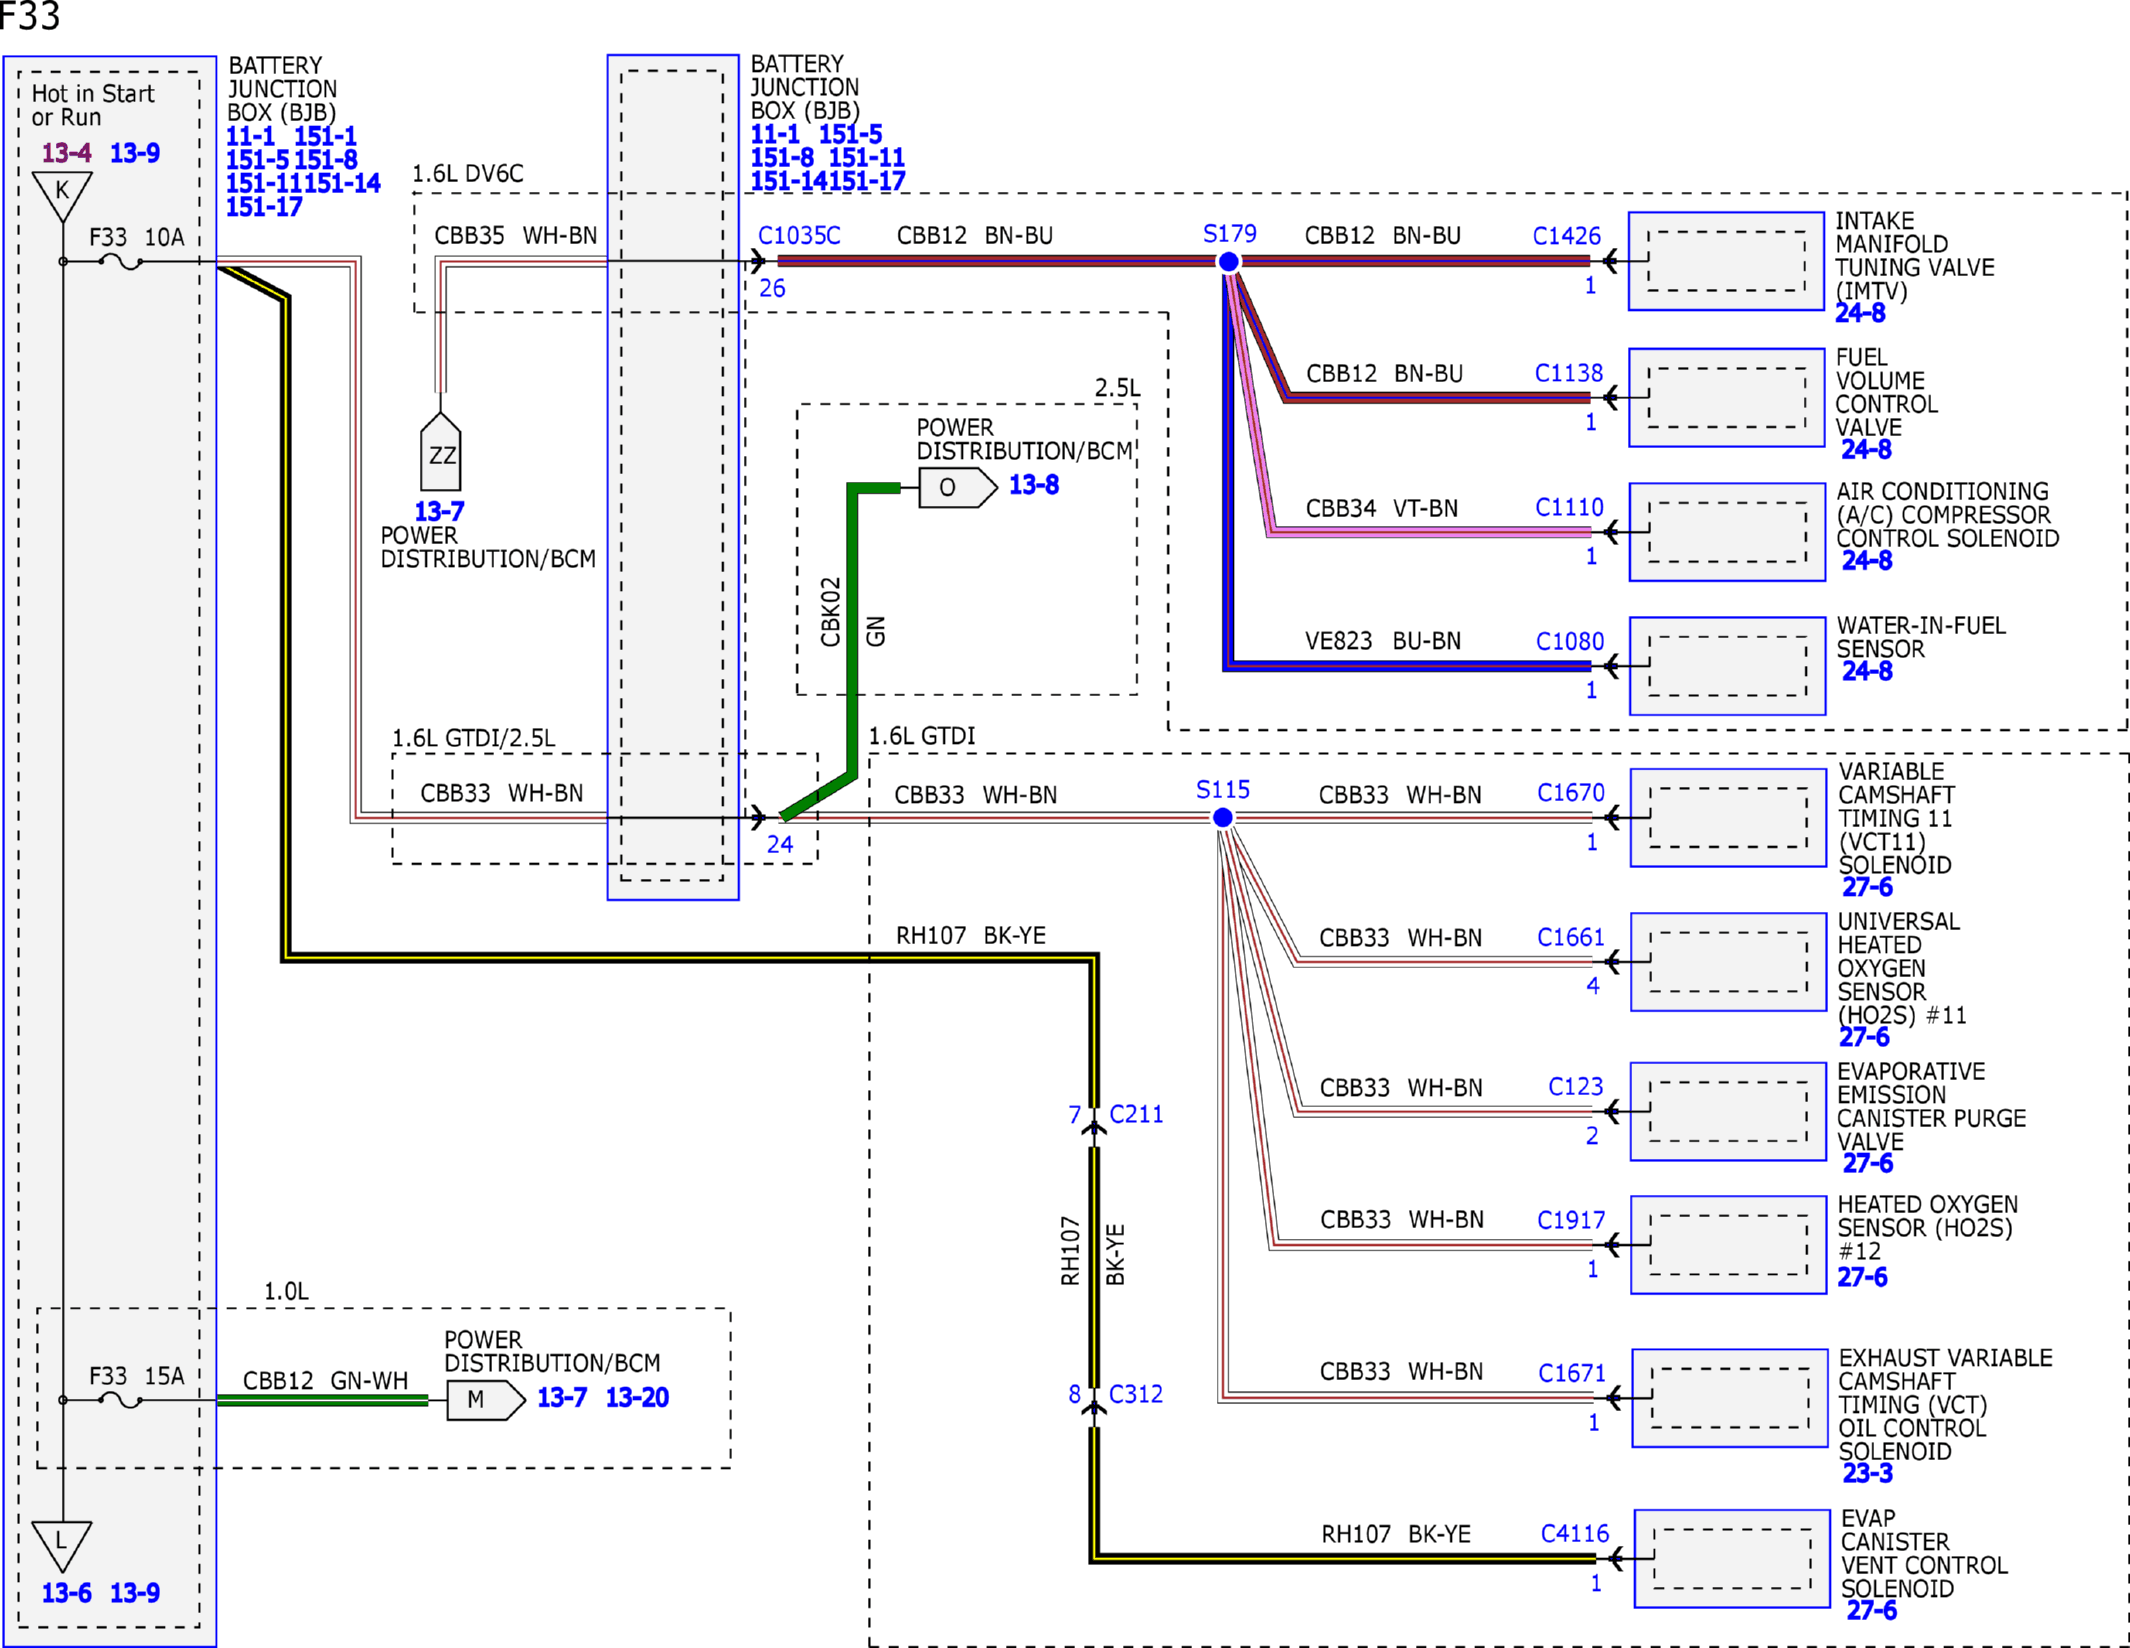The height and width of the screenshot is (1648, 2130).
Task: Click the F33 15A fuse symbol
Action: pyautogui.click(x=121, y=1400)
